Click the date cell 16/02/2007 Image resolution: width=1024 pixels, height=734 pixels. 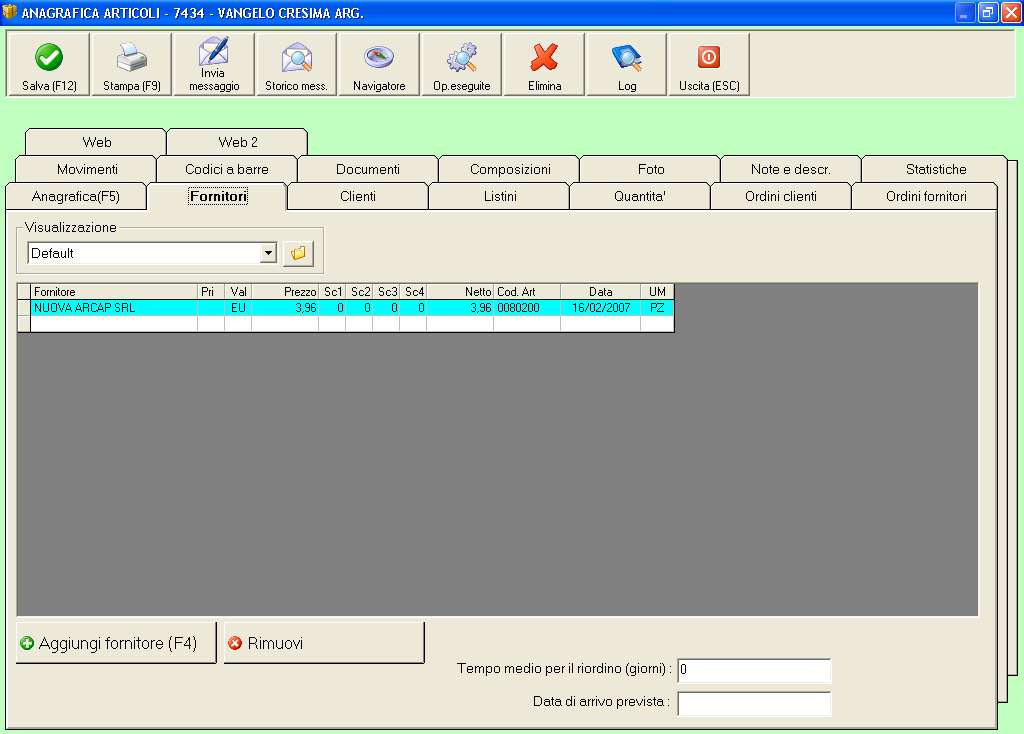tap(600, 308)
